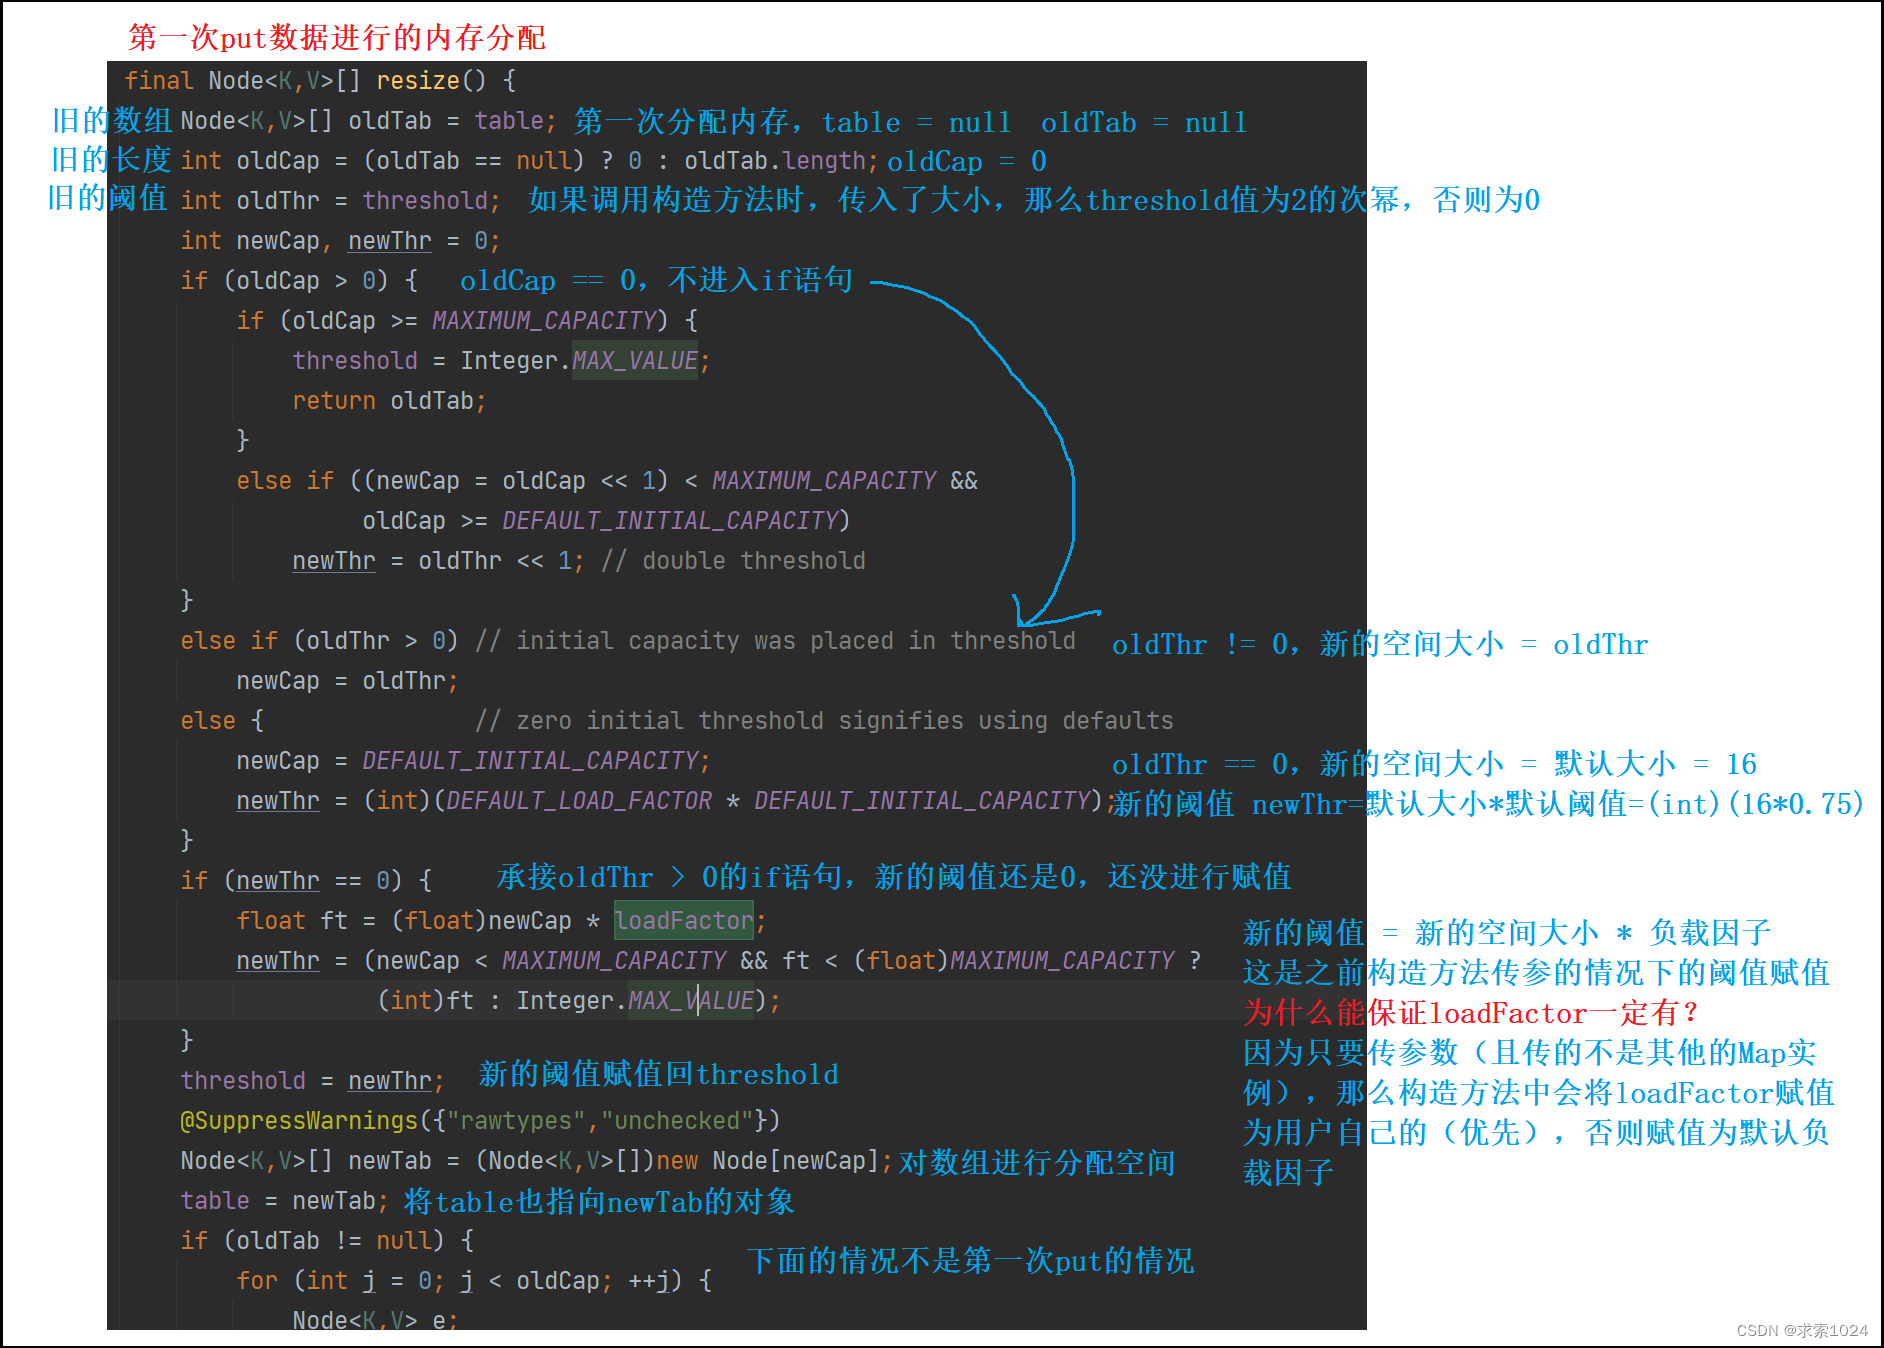
Task: Select the DEFAULT_LOAD_FACTOR constant
Action: point(579,801)
